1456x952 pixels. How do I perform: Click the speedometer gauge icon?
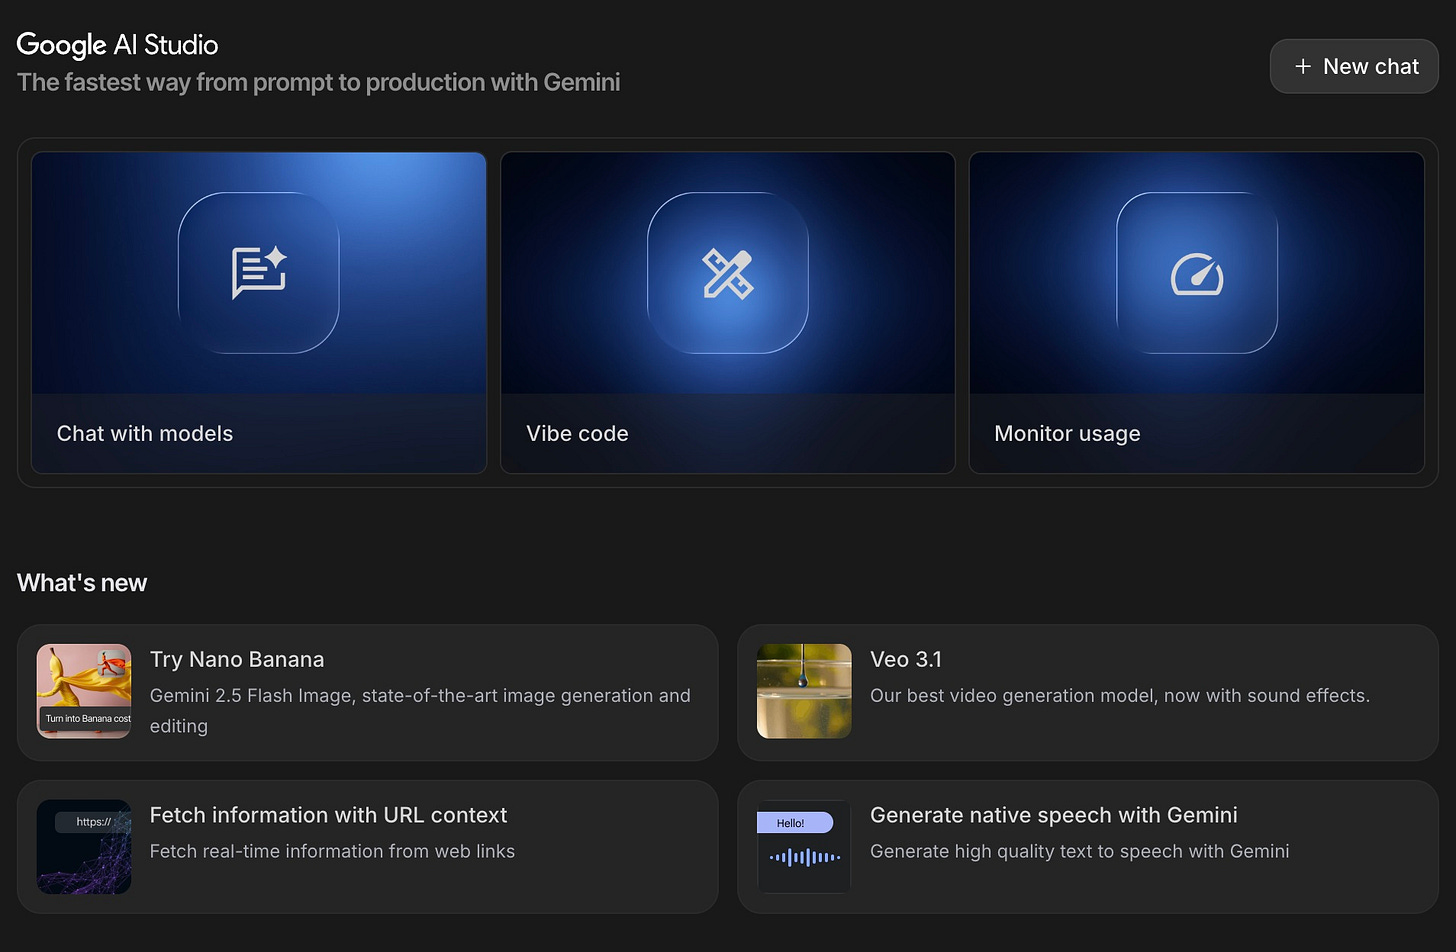1197,275
